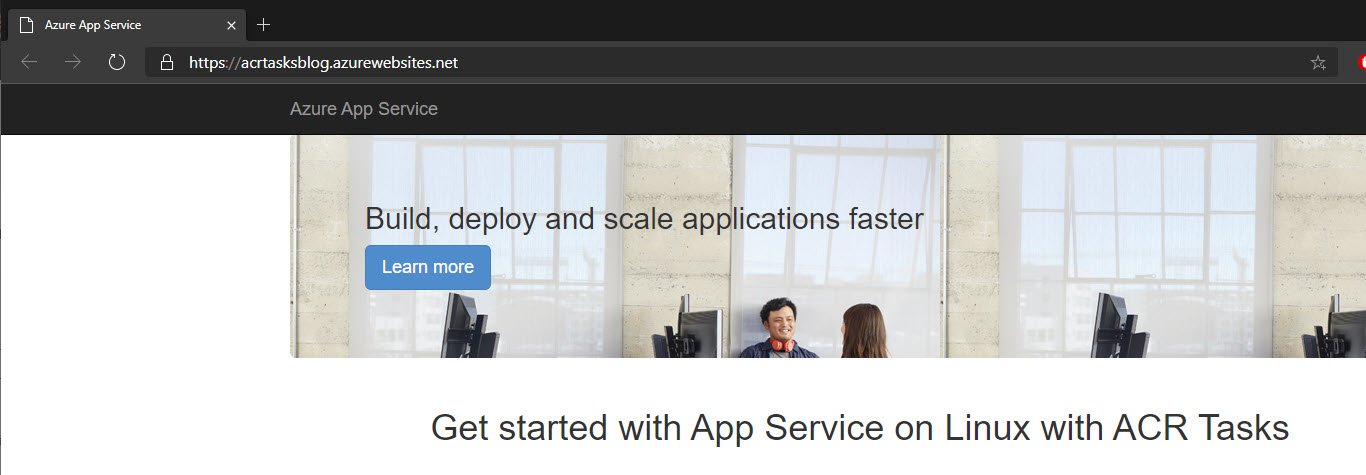This screenshot has width=1366, height=475.
Task: Close the Azure App Service tab
Action: 230,24
